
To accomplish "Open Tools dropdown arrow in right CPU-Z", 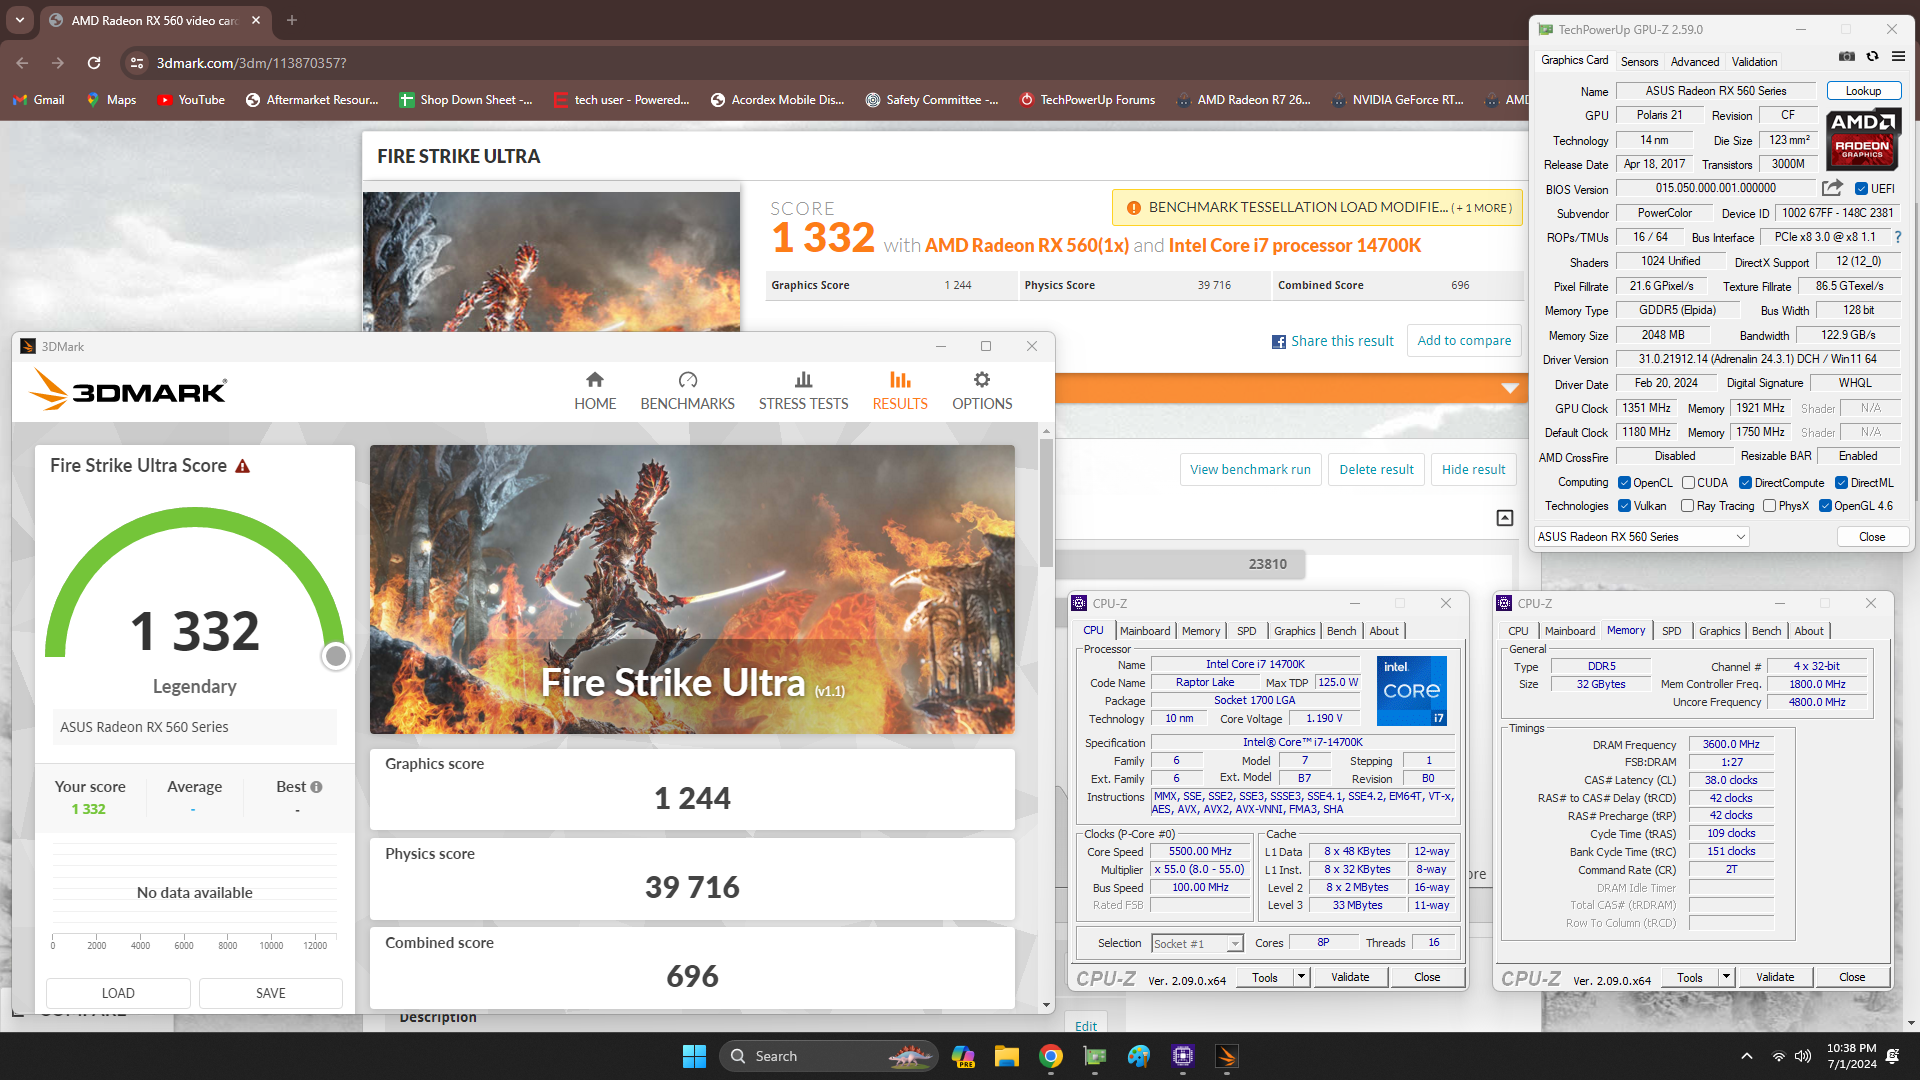I will click(1726, 977).
